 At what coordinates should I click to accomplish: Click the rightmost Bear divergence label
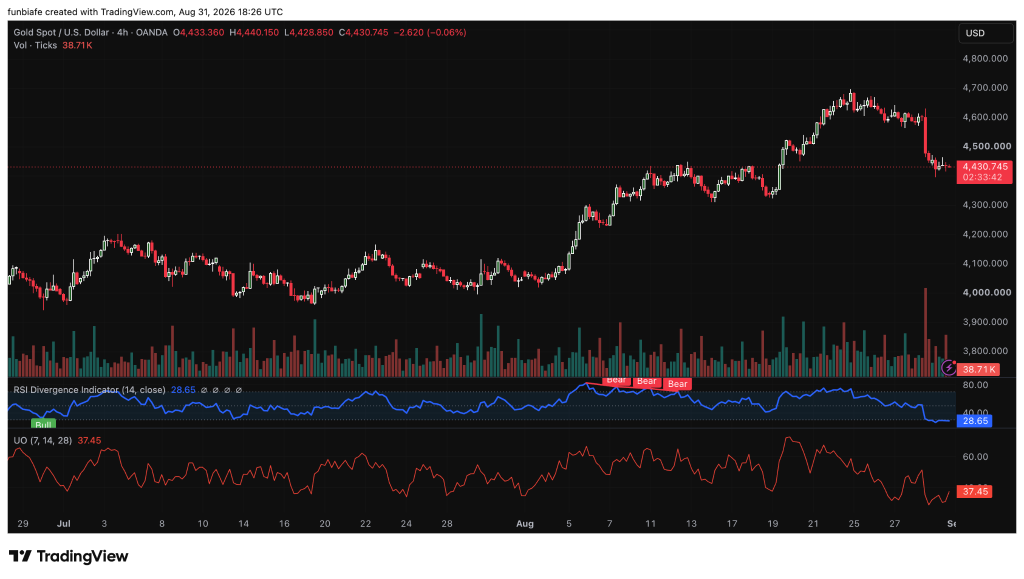pyautogui.click(x=677, y=384)
